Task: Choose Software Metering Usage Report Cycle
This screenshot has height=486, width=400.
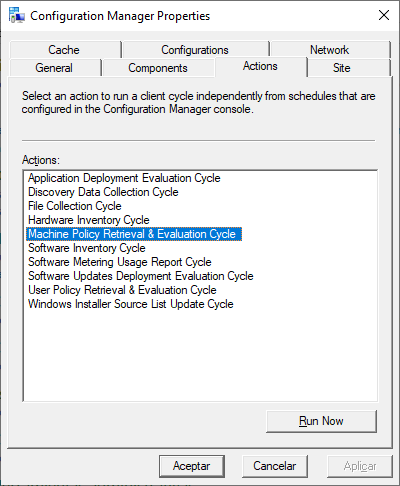Action: [x=120, y=262]
